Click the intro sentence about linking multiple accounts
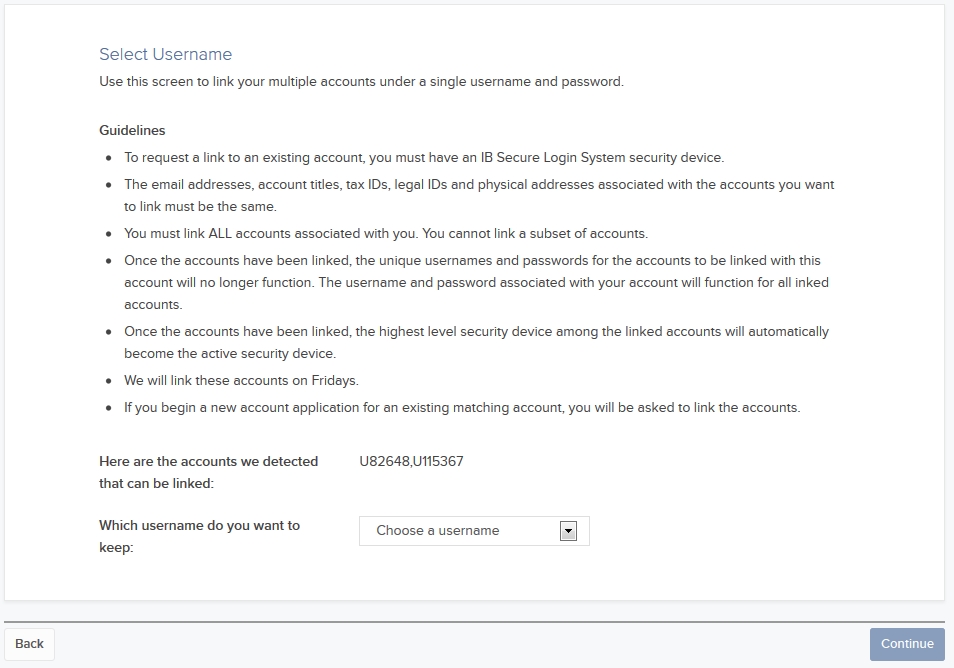 (361, 82)
